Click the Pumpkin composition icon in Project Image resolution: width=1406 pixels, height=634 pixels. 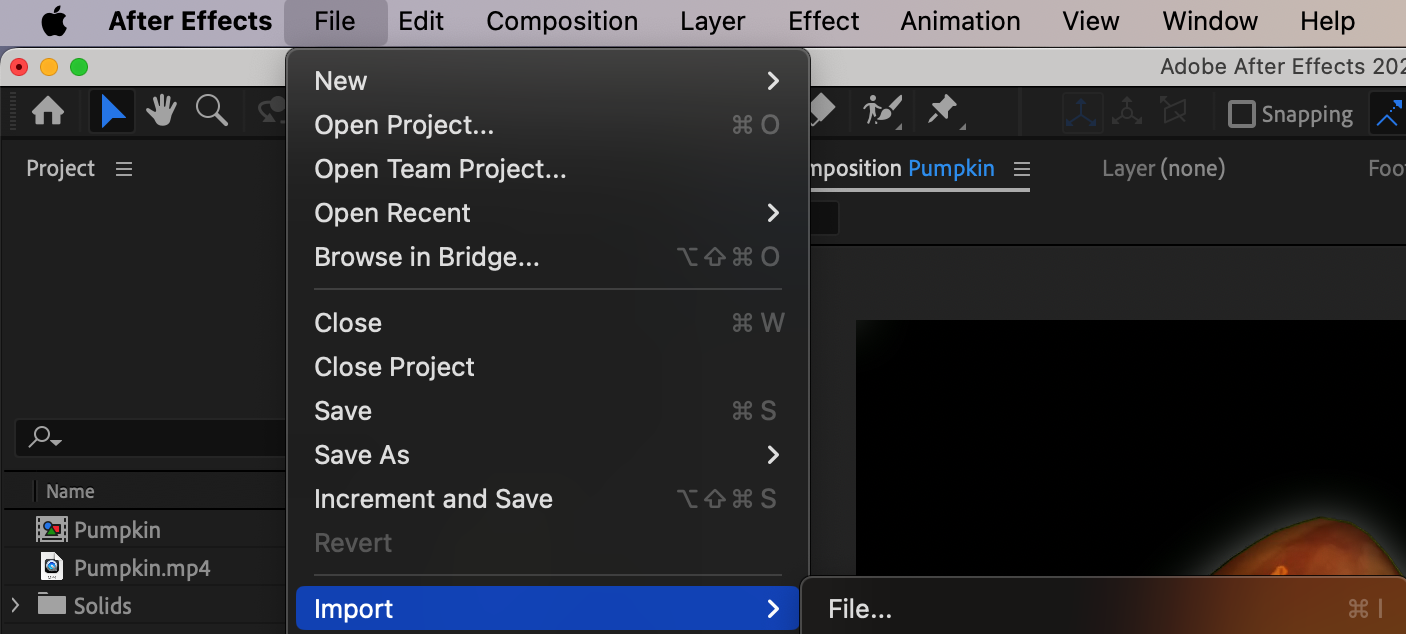click(51, 530)
